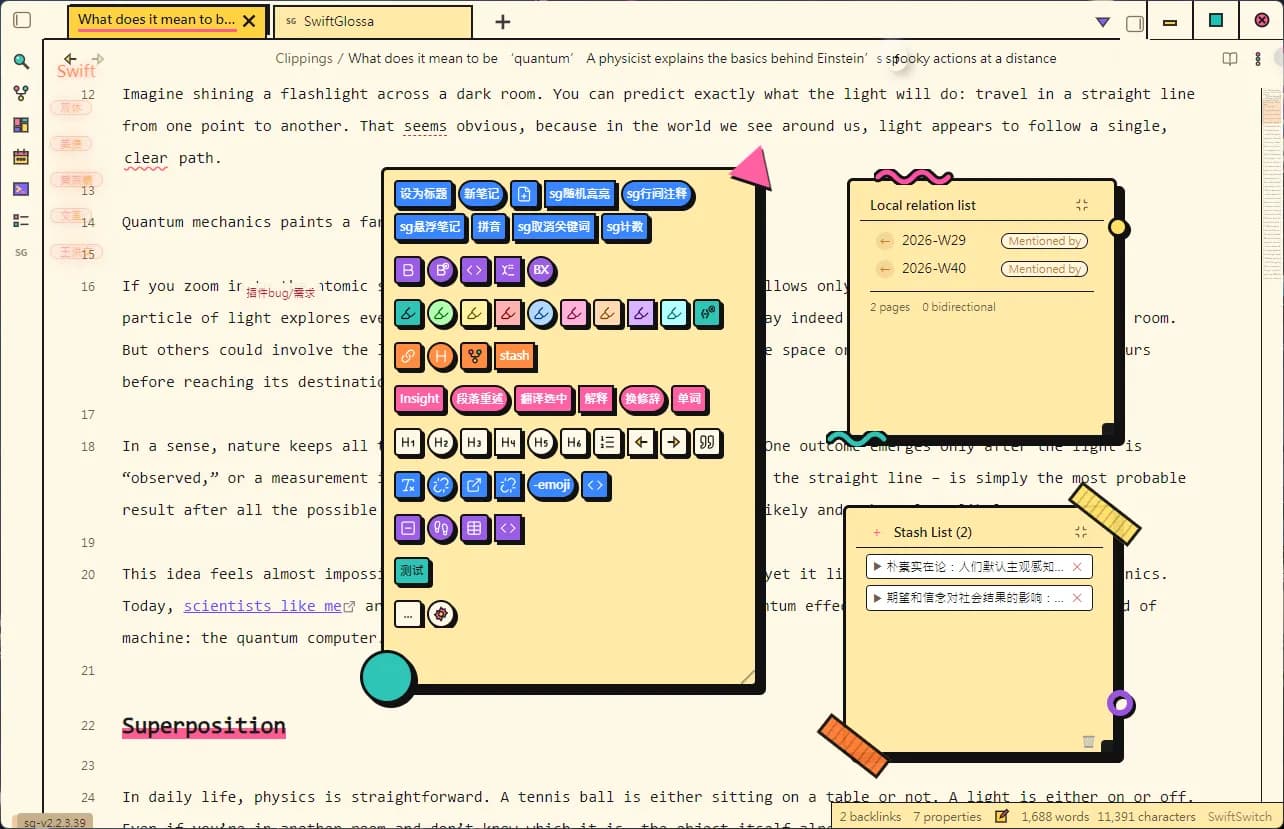Open toolbar settings gear icon
1284x829 pixels.
coord(440,613)
